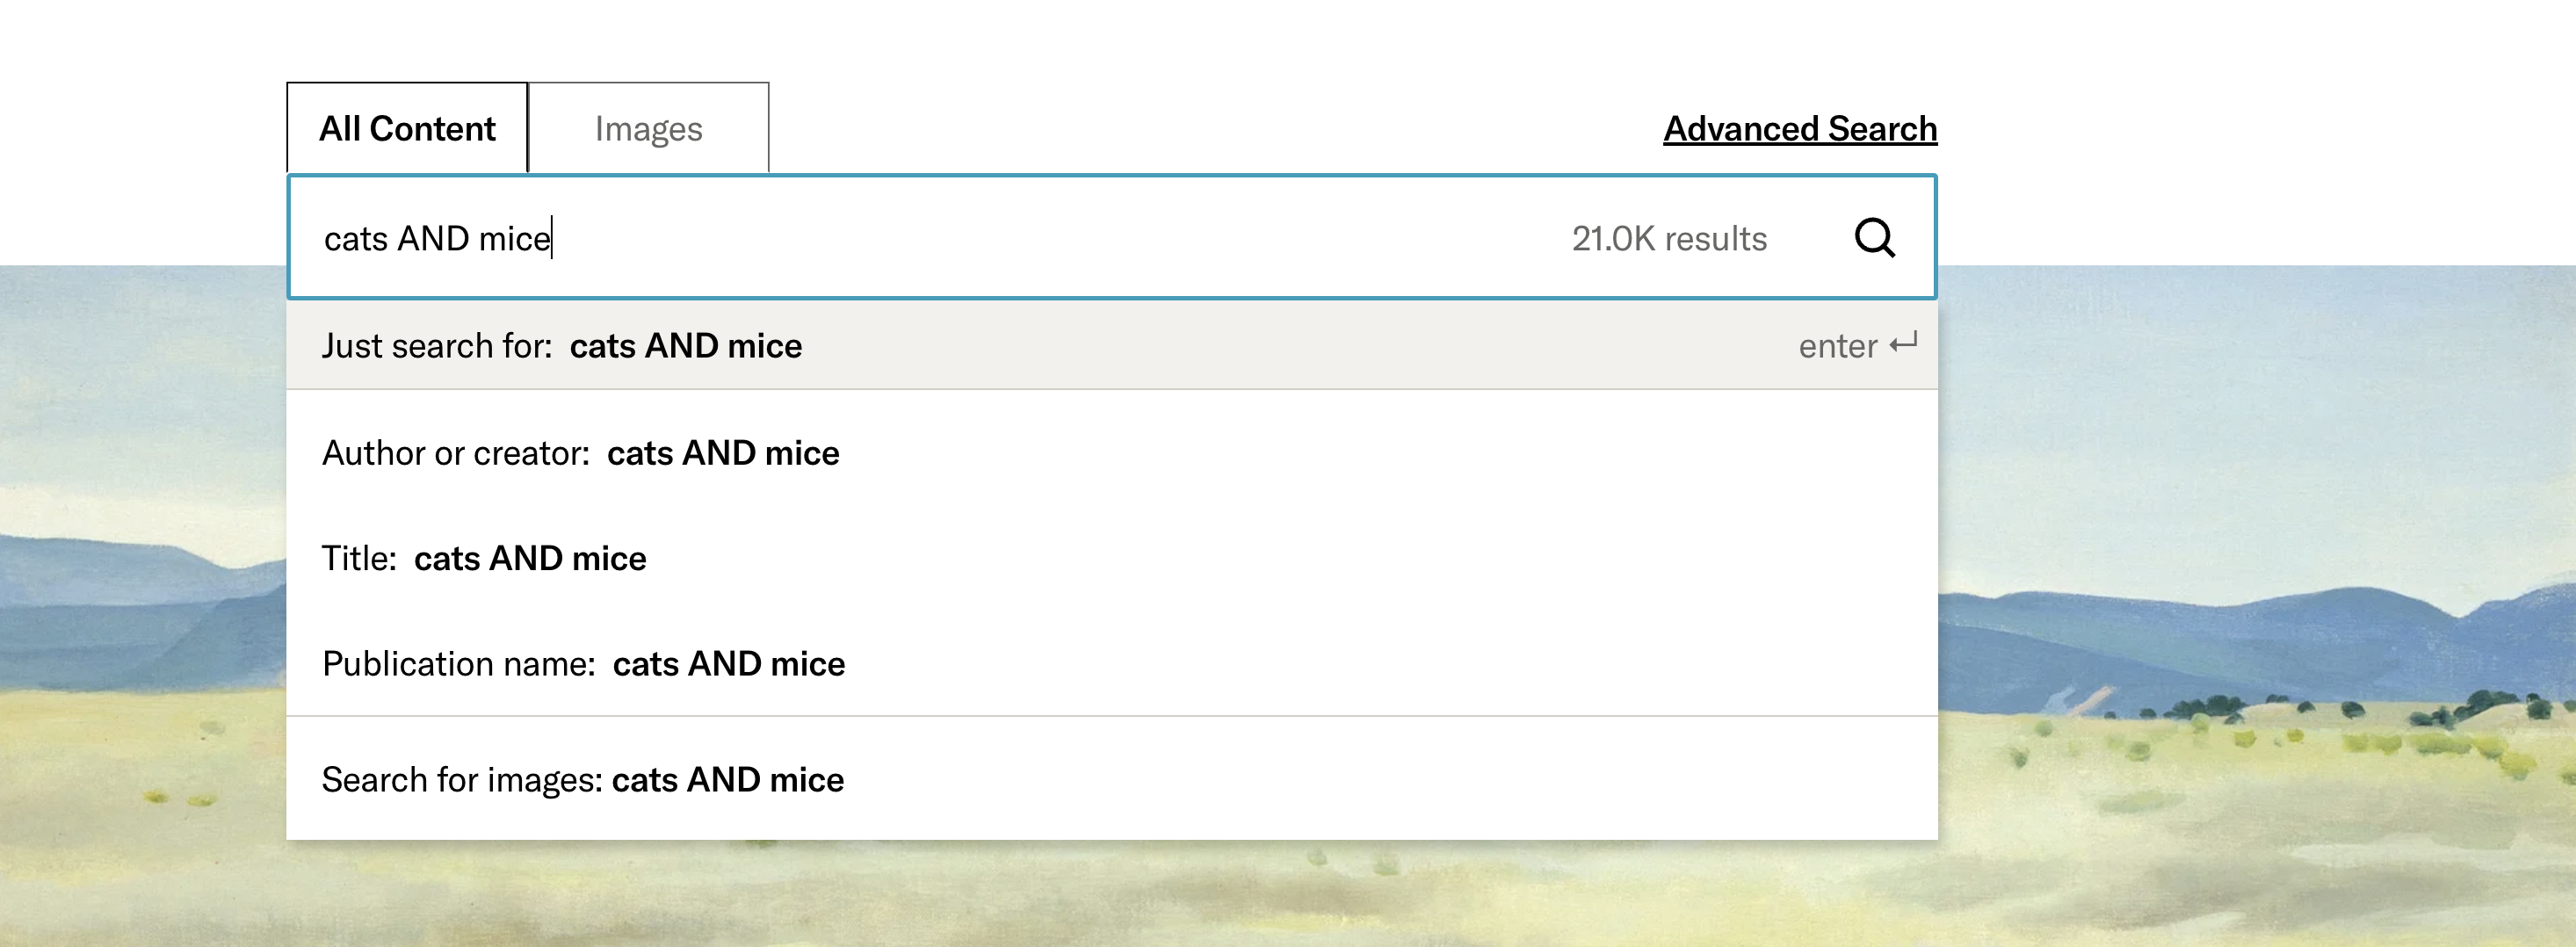The image size is (2576, 947).
Task: Click the "enter" hint label
Action: click(x=1837, y=346)
